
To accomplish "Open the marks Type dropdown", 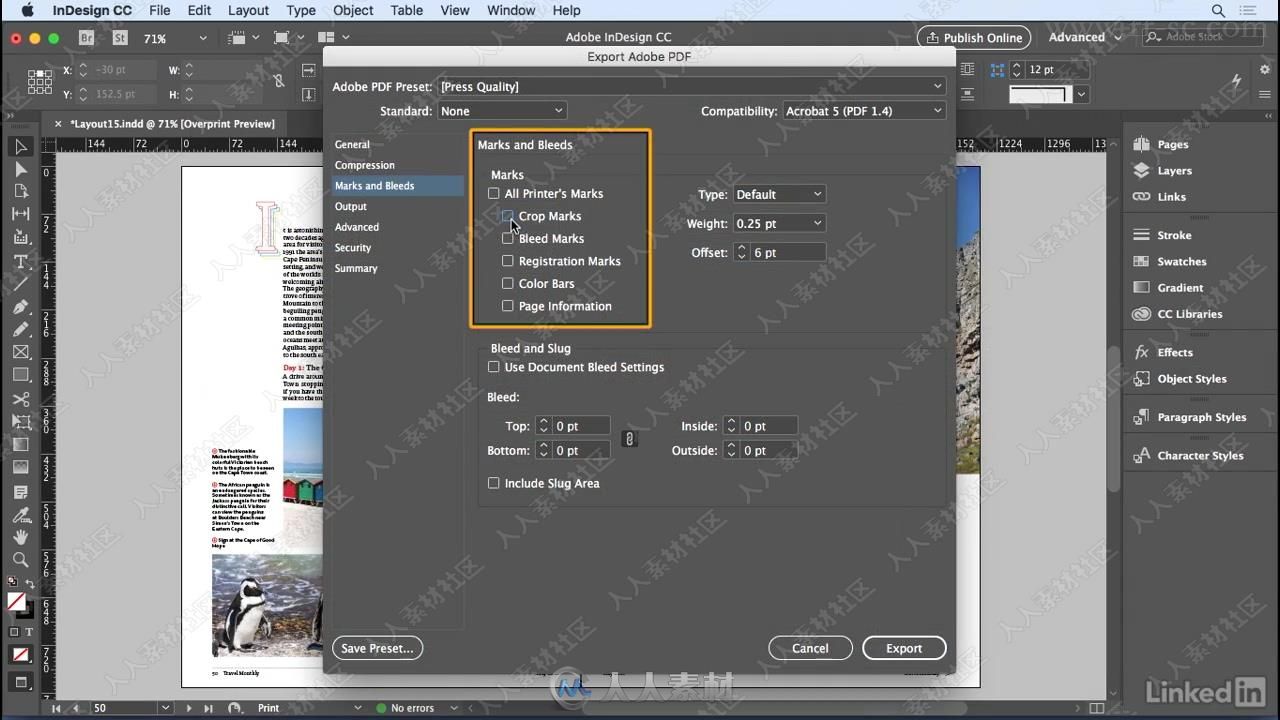I will [779, 194].
